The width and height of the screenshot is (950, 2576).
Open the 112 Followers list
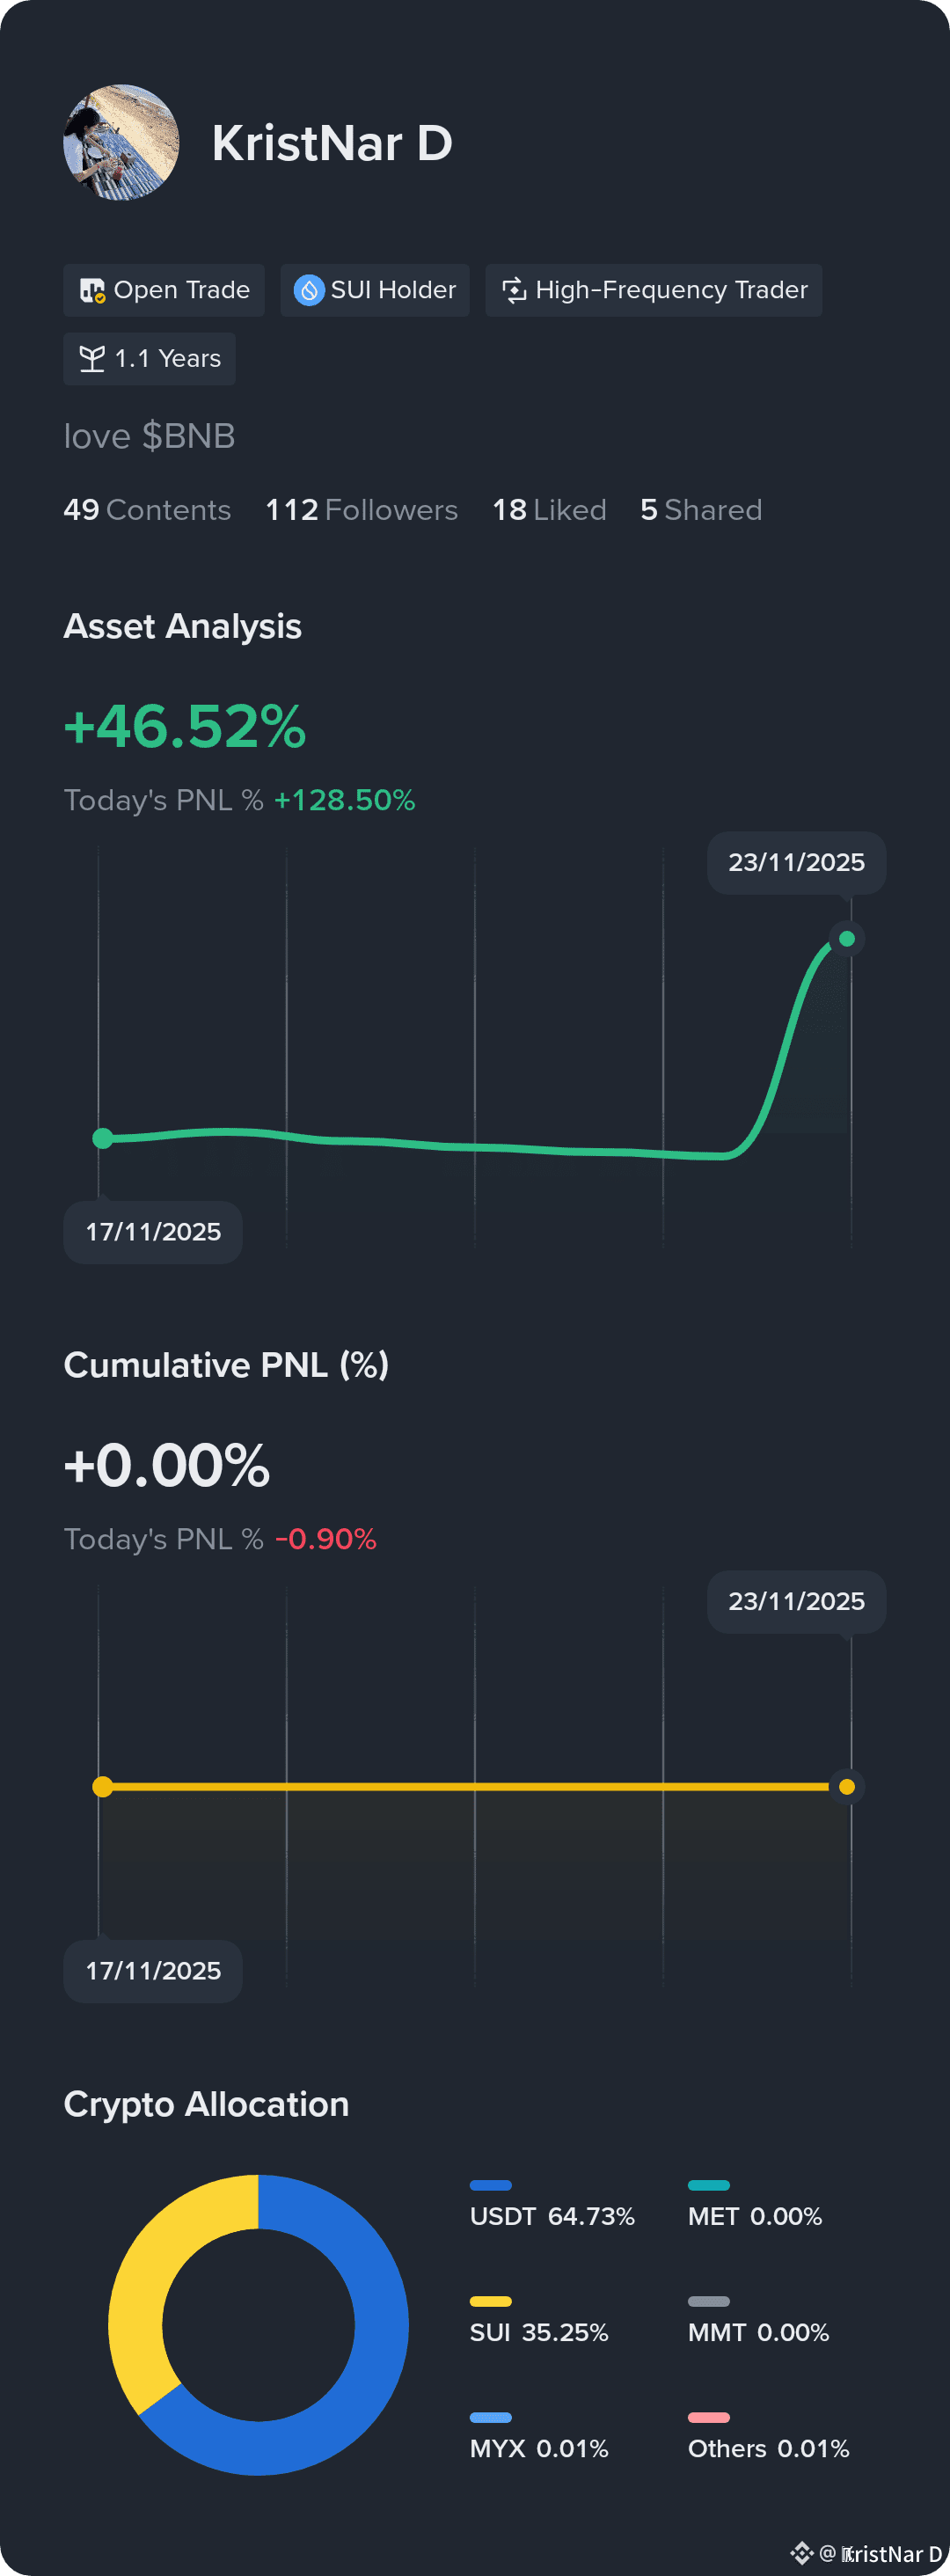click(x=361, y=510)
